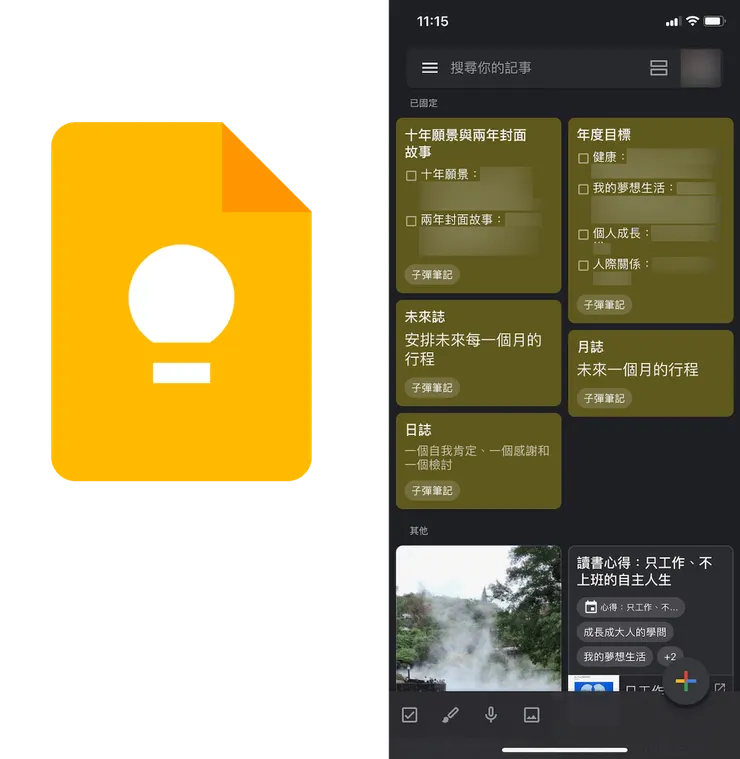
Task: Tap 一個自我肯定、一個感謝和一個檢討 text
Action: 477,457
